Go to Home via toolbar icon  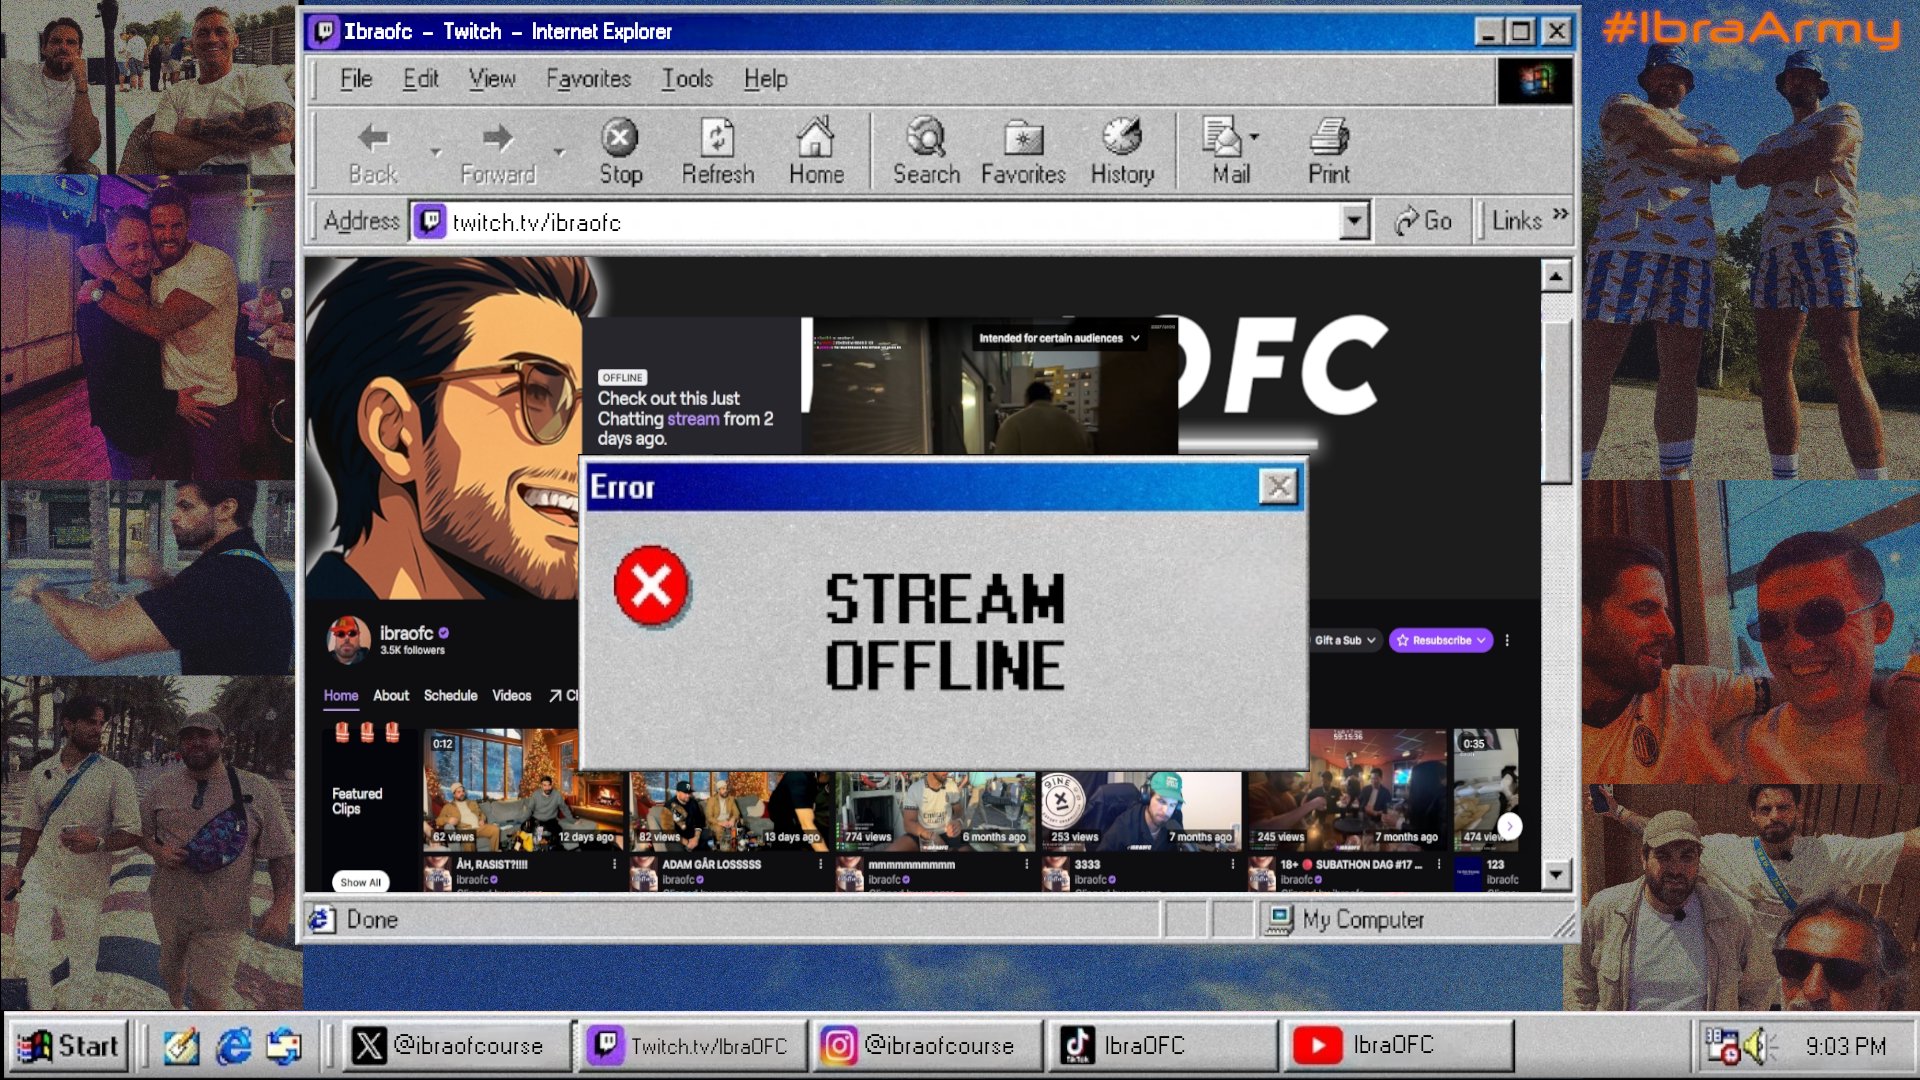click(816, 152)
